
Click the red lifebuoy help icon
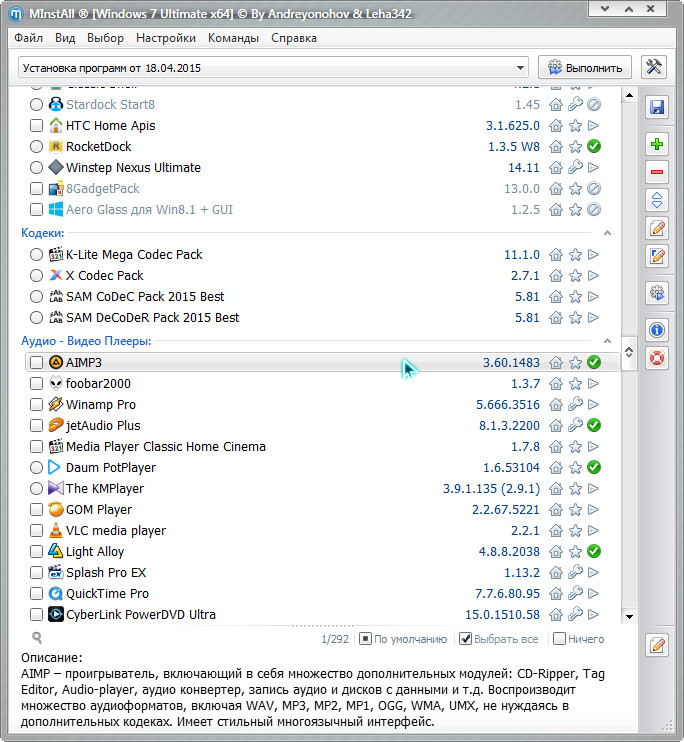point(657,358)
